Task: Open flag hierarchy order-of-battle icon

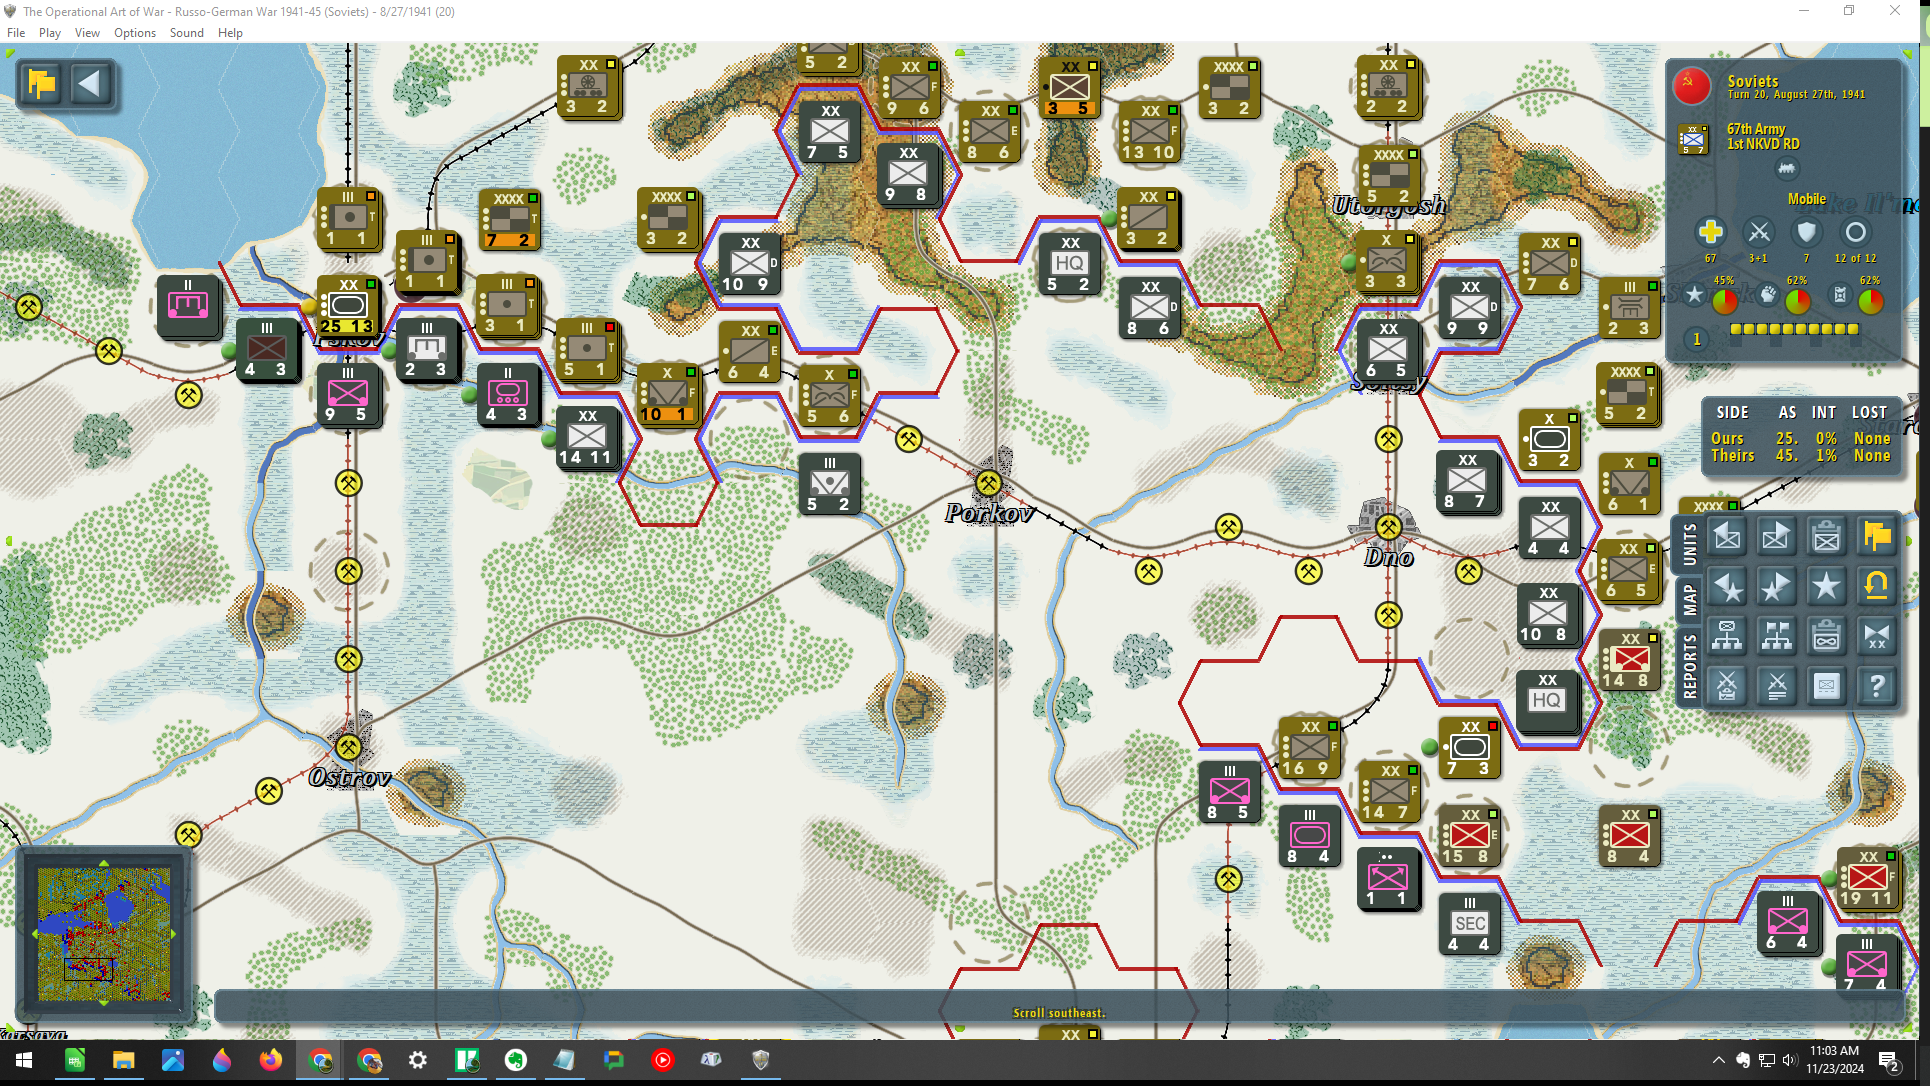Action: (x=1777, y=636)
